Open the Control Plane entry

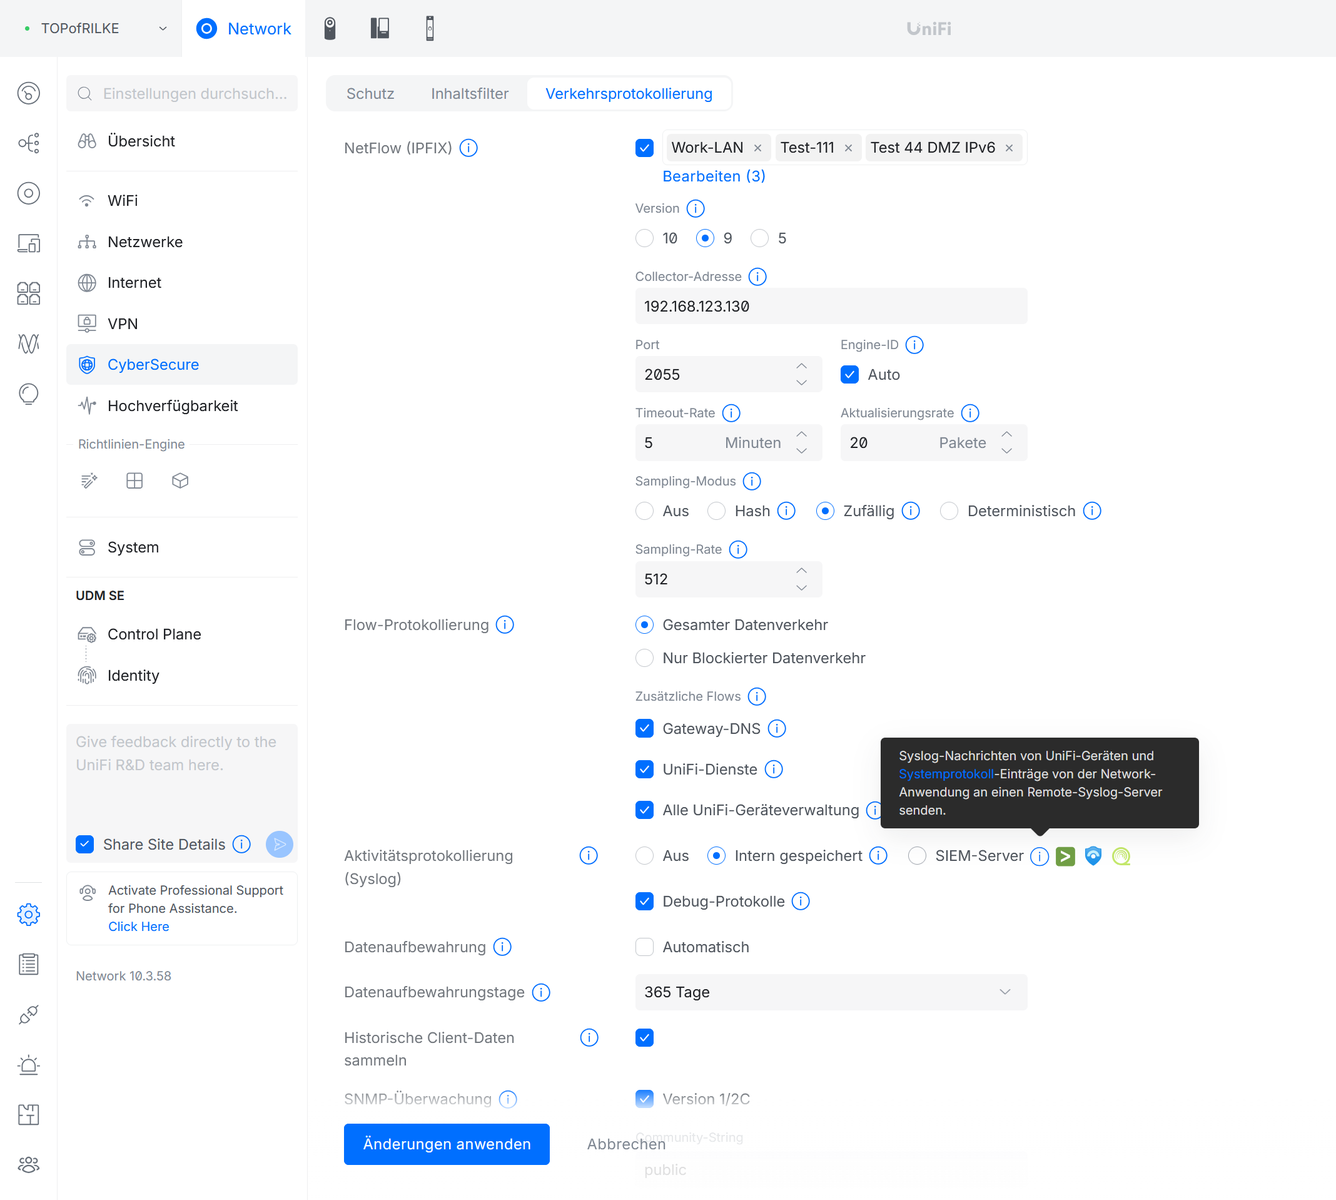coord(182,635)
